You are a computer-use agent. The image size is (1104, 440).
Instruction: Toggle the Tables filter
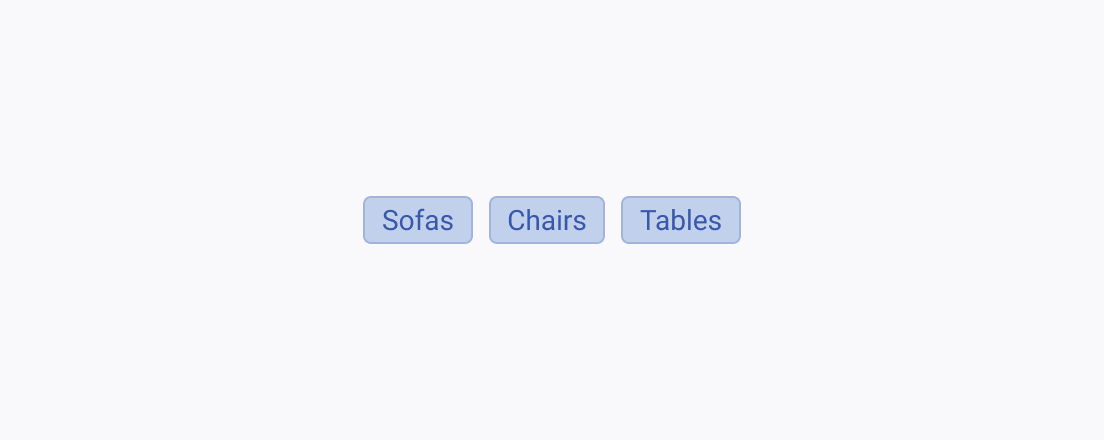point(681,220)
